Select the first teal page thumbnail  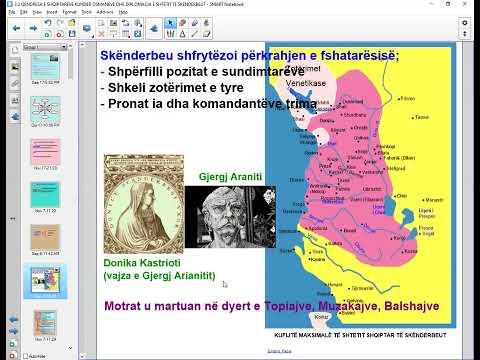[45, 67]
